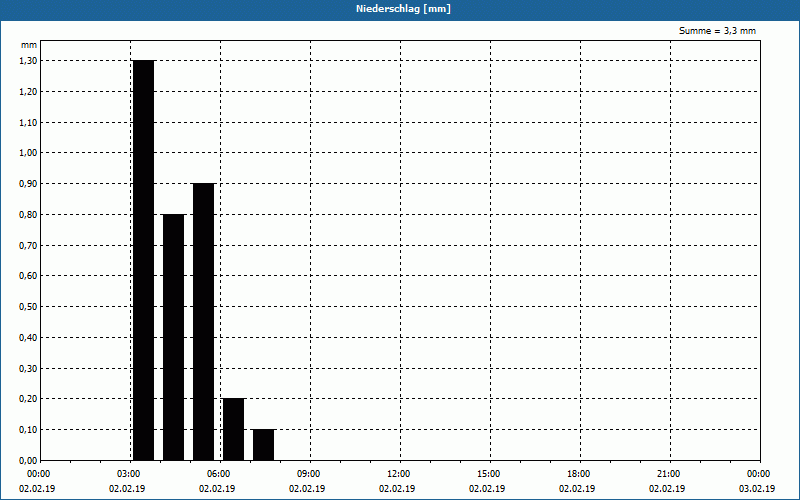The width and height of the screenshot is (800, 500).
Task: Click the bar reaching 0,80 mm
Action: 173,337
